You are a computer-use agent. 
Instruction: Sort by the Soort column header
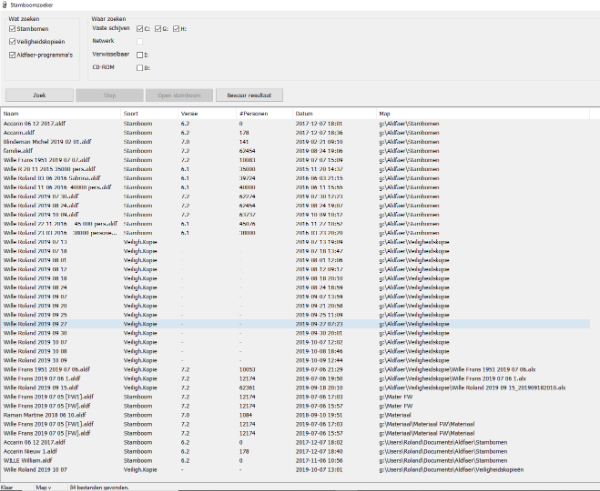(150, 113)
